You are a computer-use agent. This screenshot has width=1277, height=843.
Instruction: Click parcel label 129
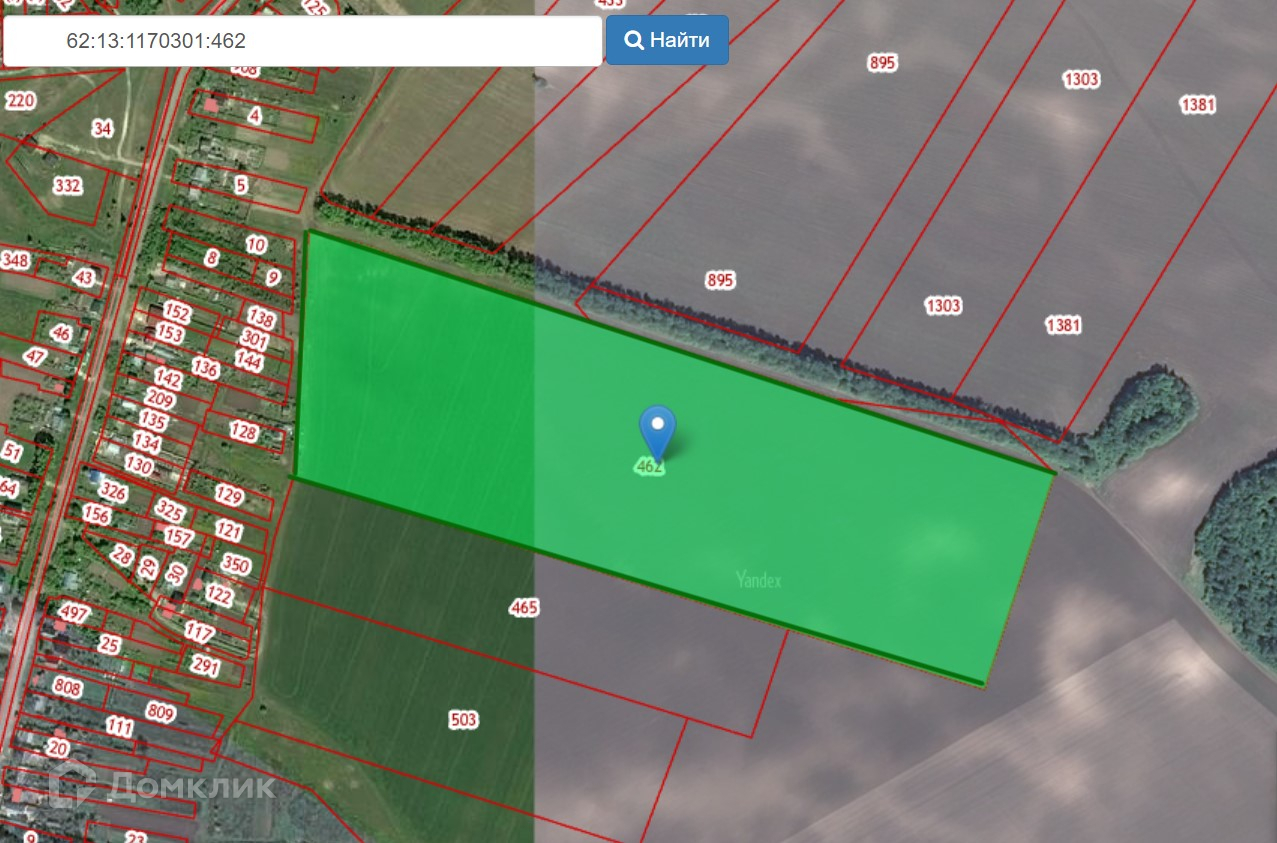point(229,495)
